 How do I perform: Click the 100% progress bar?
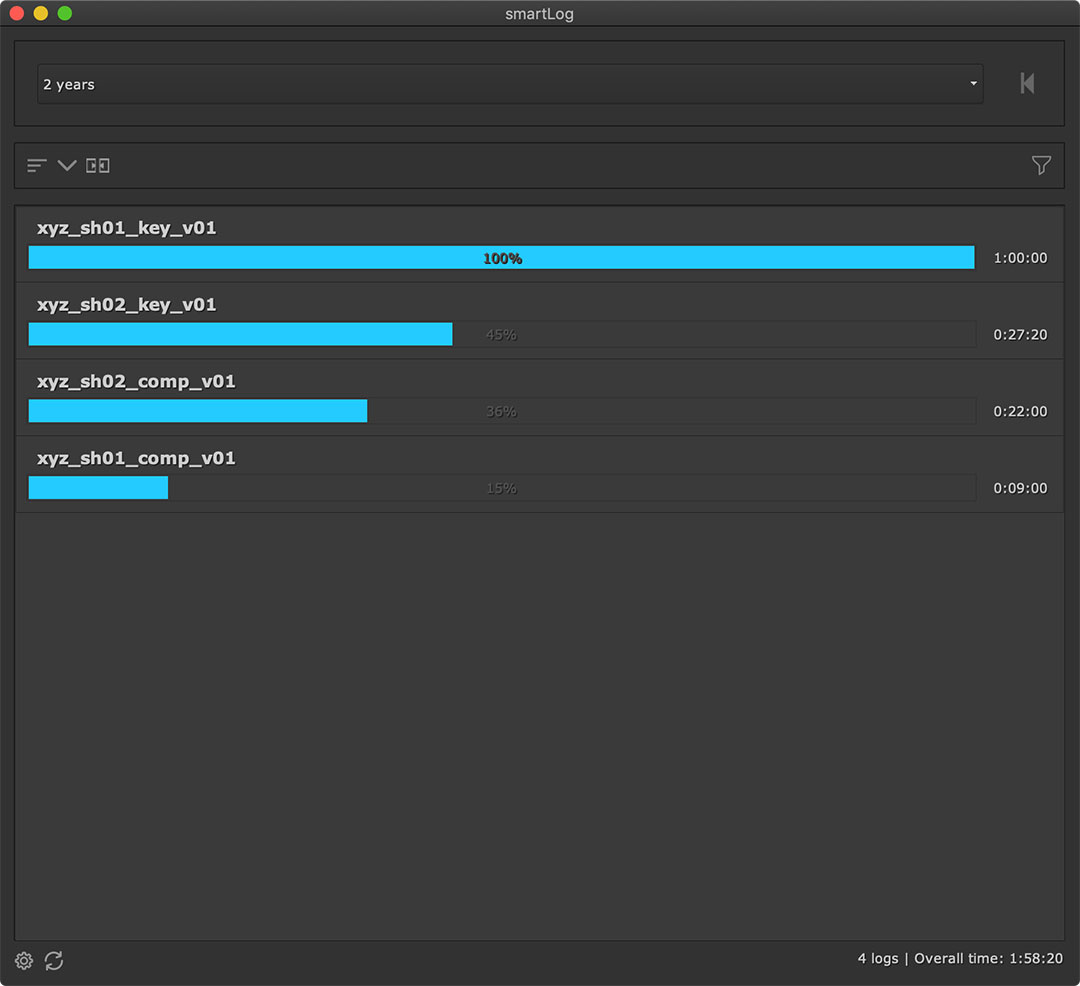[501, 258]
